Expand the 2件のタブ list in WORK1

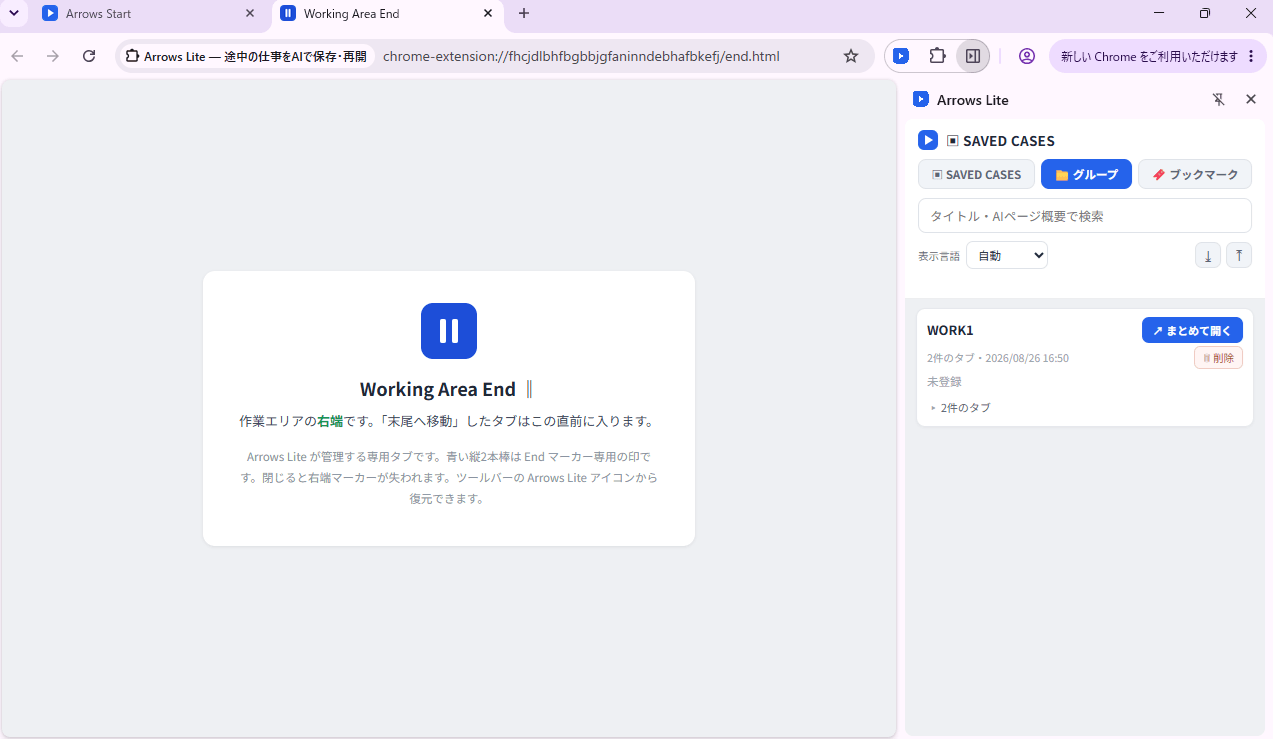(960, 407)
